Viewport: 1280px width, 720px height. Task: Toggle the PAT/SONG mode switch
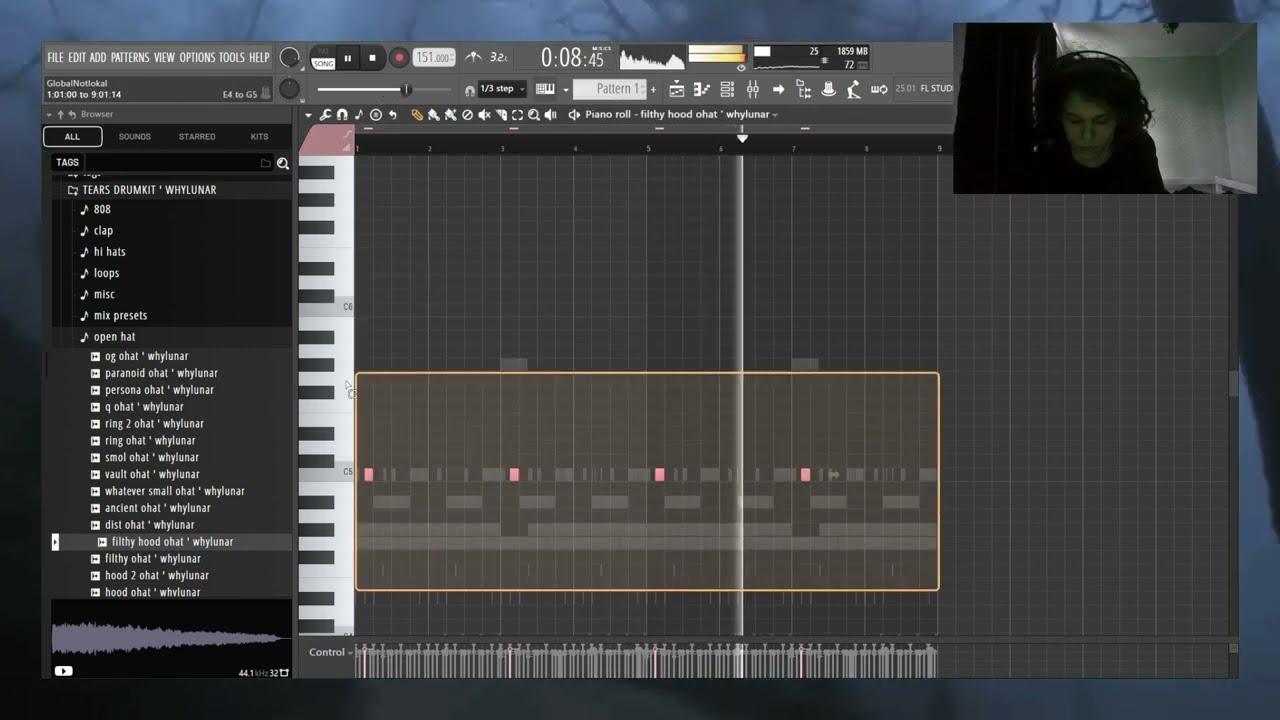coord(323,58)
